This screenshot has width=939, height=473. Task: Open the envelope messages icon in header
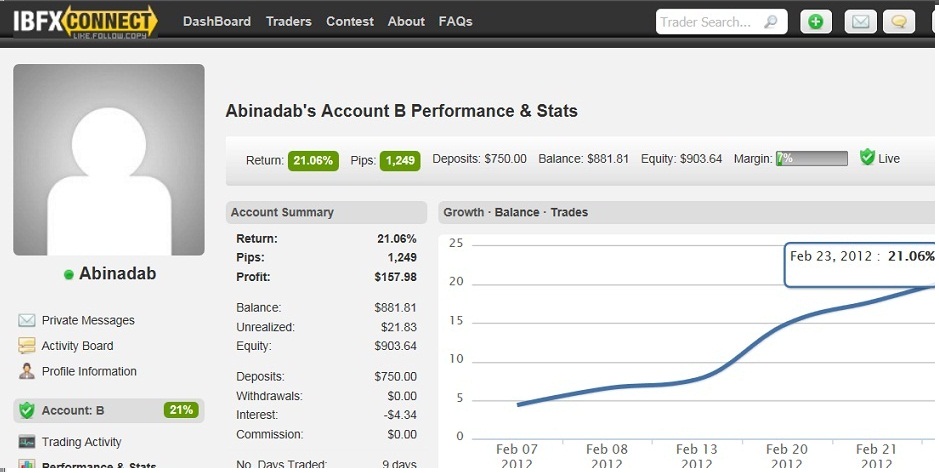click(x=859, y=21)
